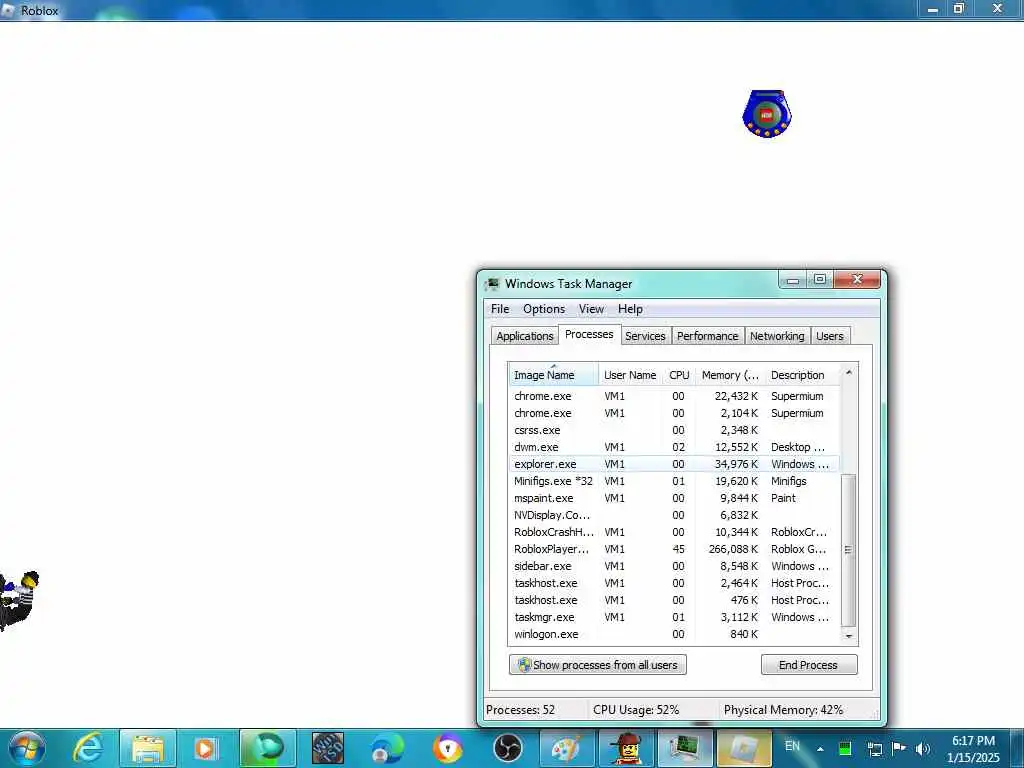Open the File menu in Task Manager

(x=500, y=309)
